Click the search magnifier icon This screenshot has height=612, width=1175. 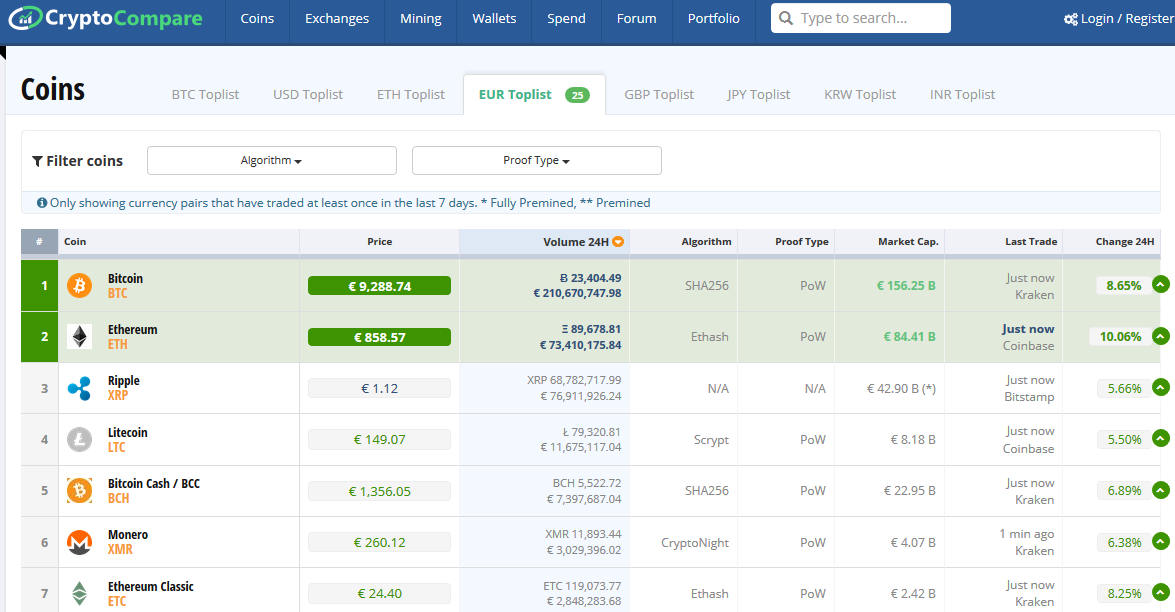(785, 18)
